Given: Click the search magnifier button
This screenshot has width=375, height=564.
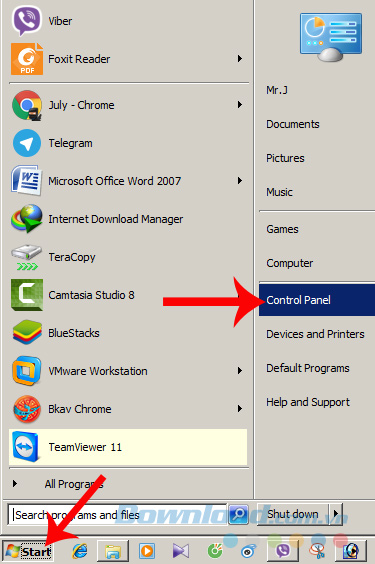Looking at the screenshot, I should 239,514.
